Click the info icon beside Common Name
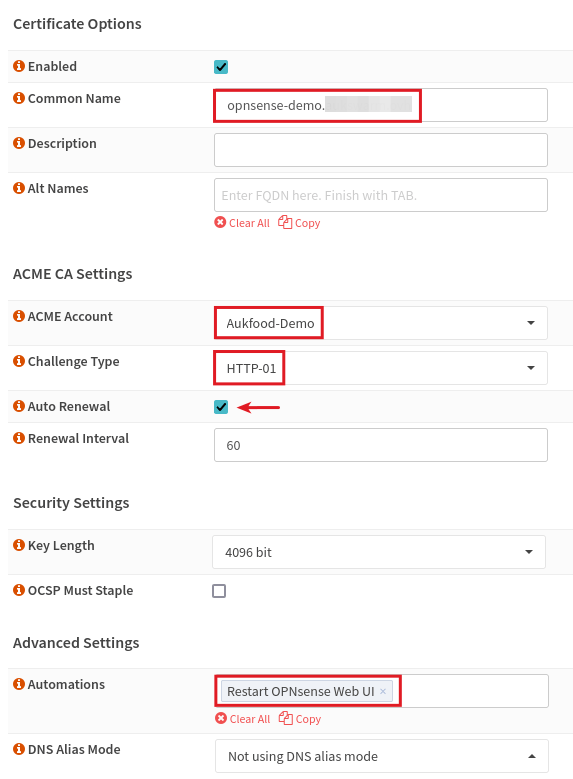573x779 pixels. pyautogui.click(x=19, y=98)
